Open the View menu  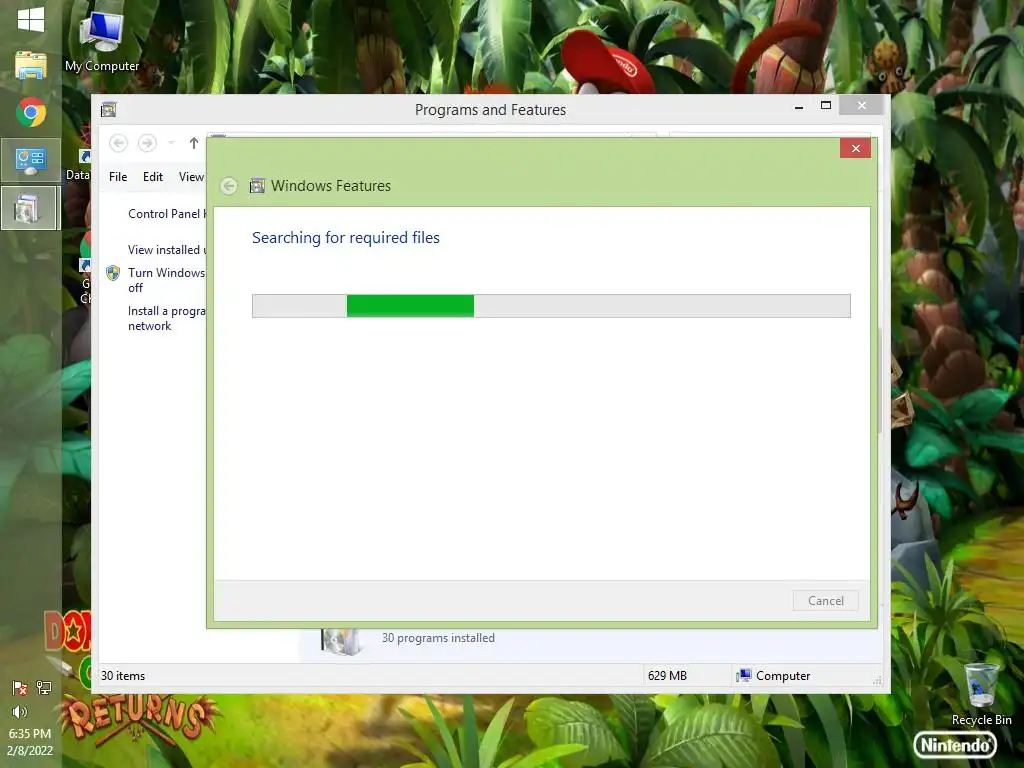tap(191, 177)
